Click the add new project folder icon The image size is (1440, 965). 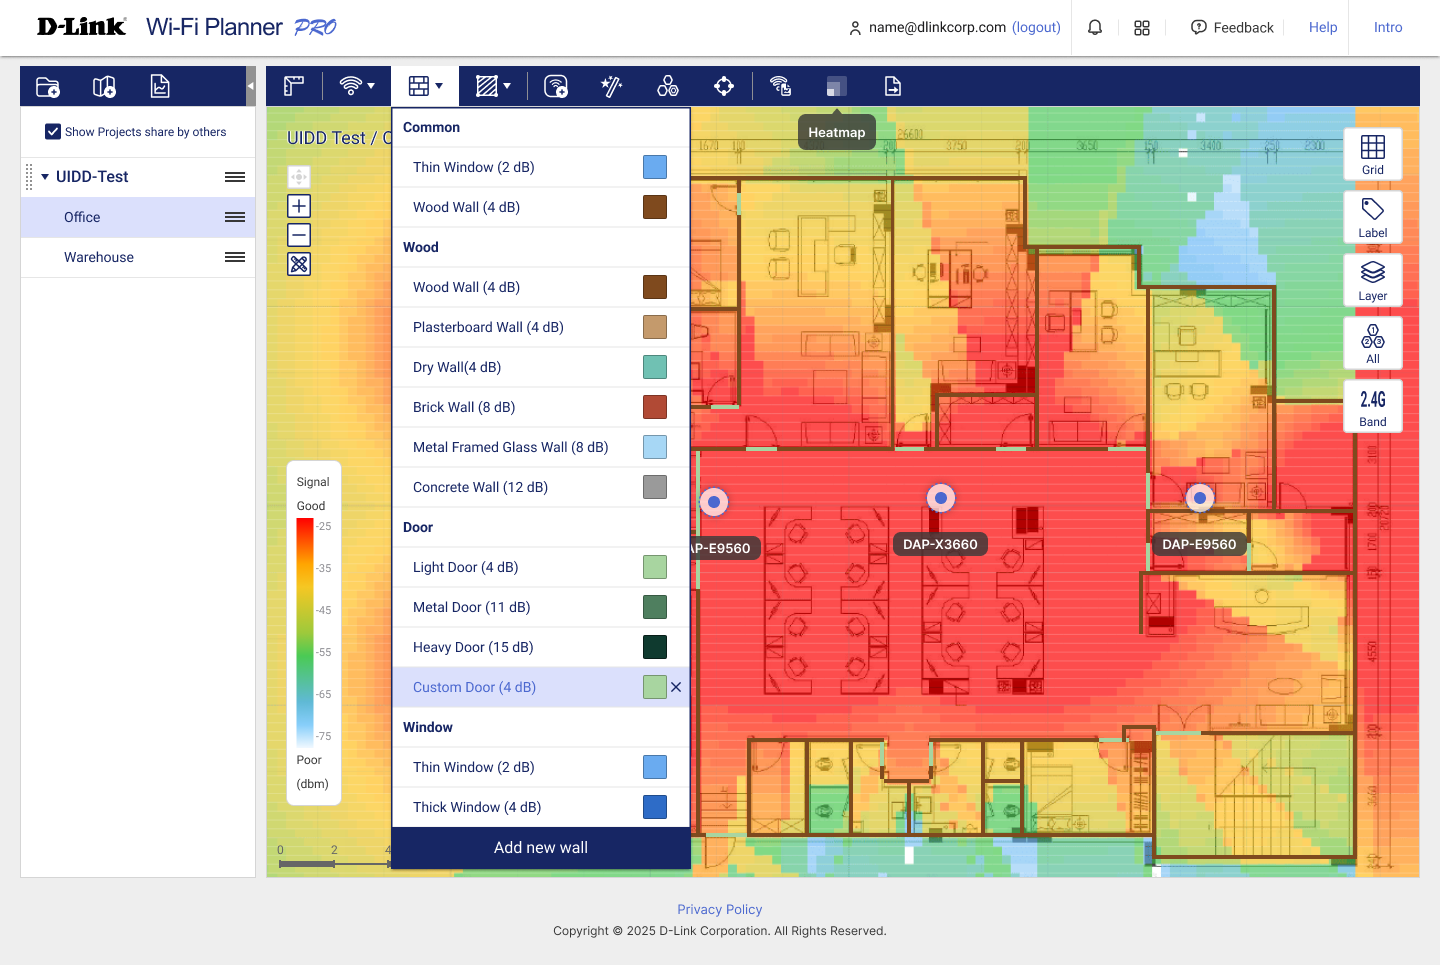pos(48,87)
